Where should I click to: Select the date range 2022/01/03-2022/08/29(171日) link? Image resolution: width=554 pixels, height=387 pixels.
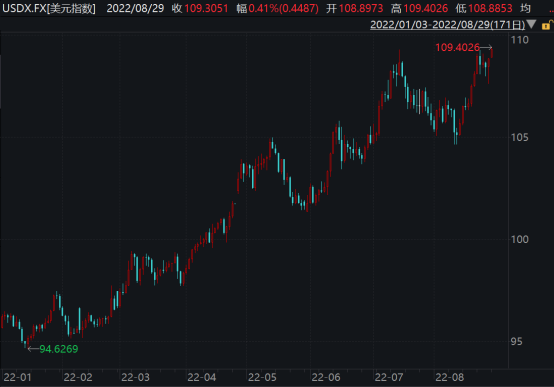tap(447, 25)
